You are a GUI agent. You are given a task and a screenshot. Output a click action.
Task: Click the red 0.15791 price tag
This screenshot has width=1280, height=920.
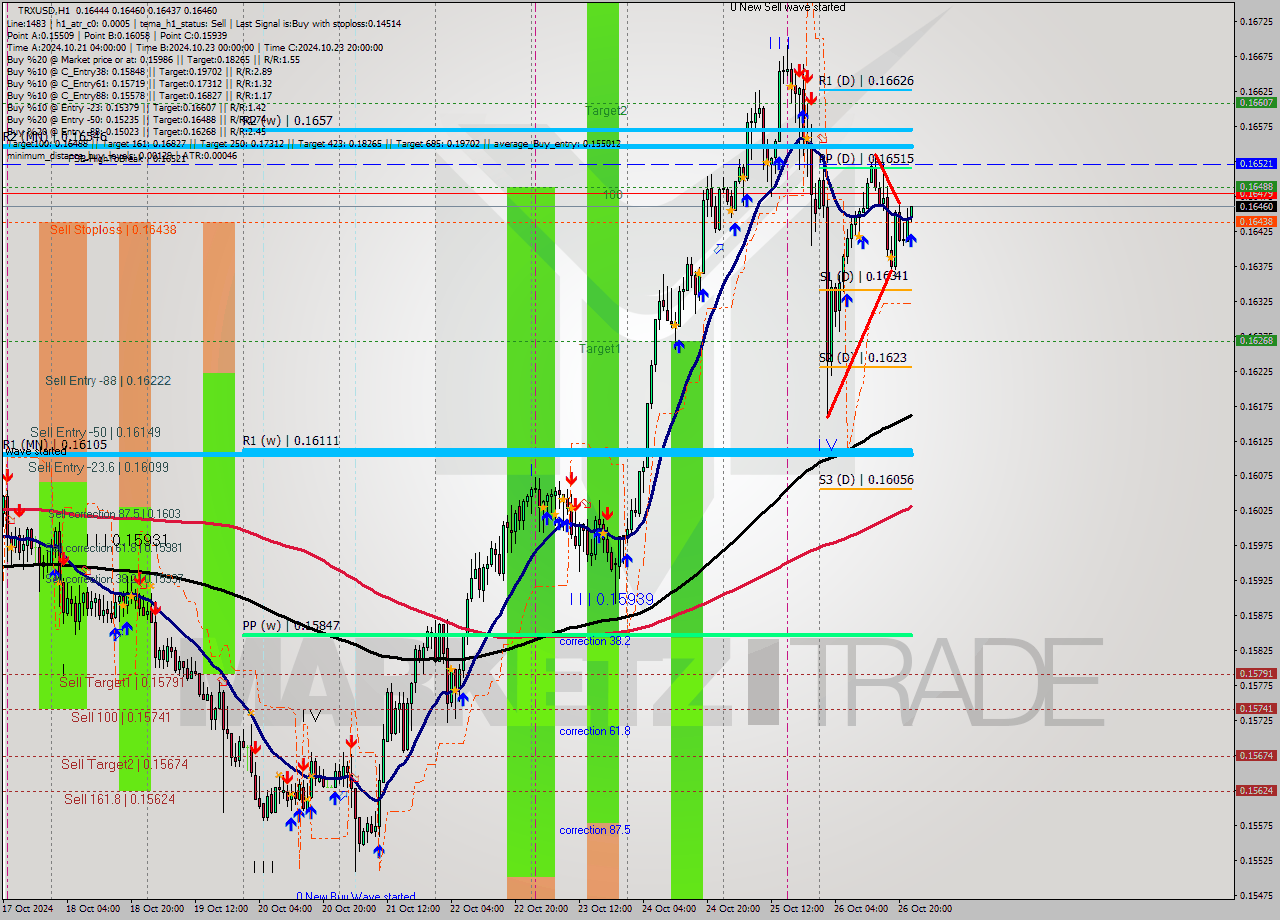tap(1256, 673)
